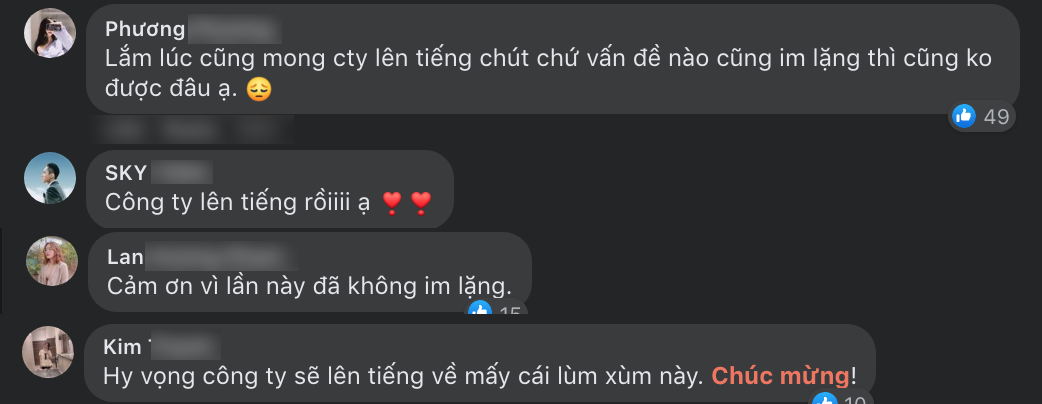Click the comment Cảm ơn vì lần này

click(310, 286)
